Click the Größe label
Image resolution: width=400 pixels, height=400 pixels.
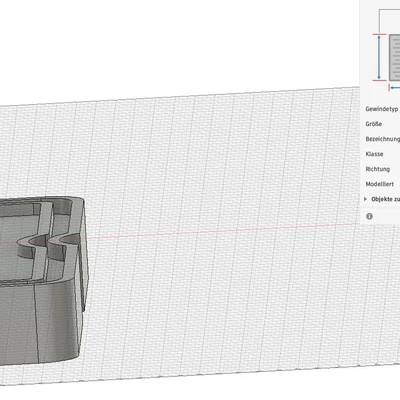pyautogui.click(x=374, y=124)
